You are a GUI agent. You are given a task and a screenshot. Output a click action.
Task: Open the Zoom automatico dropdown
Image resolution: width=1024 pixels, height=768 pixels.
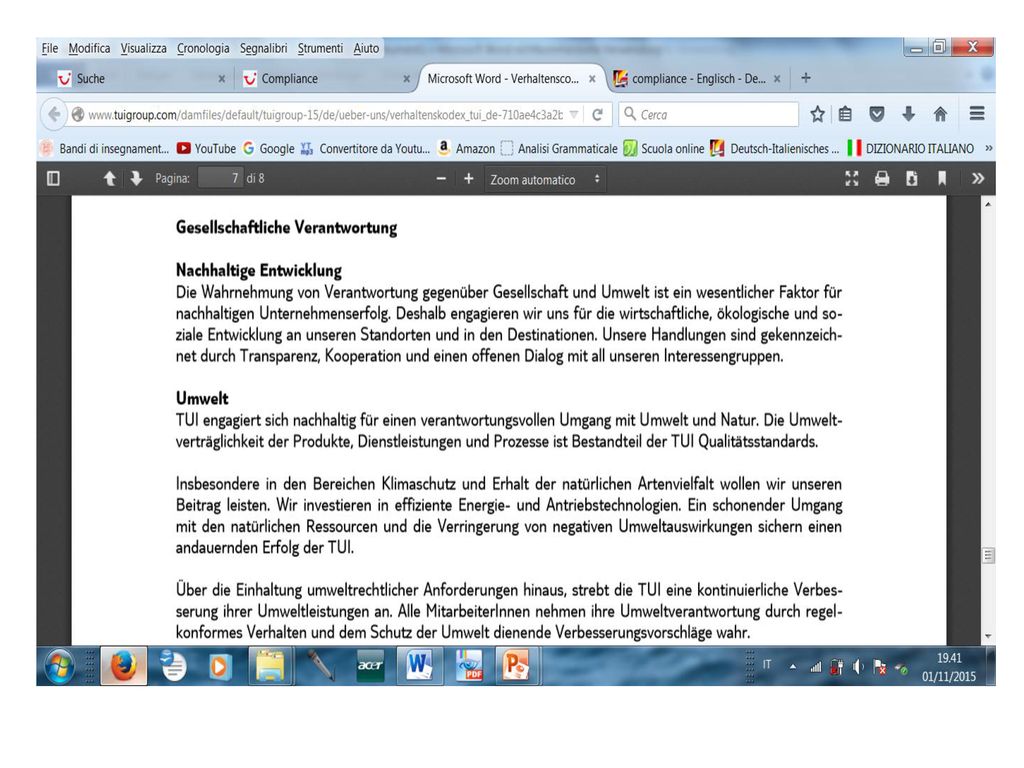click(545, 180)
